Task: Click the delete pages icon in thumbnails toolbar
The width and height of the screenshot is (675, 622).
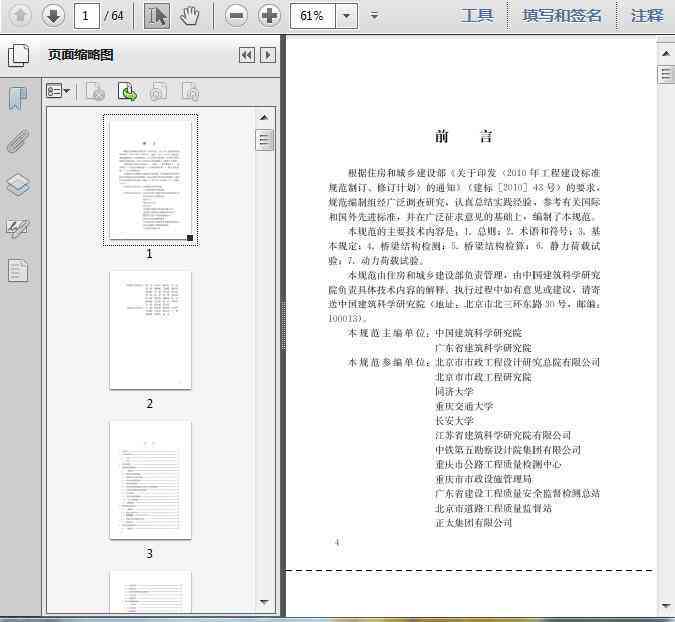Action: (x=95, y=91)
